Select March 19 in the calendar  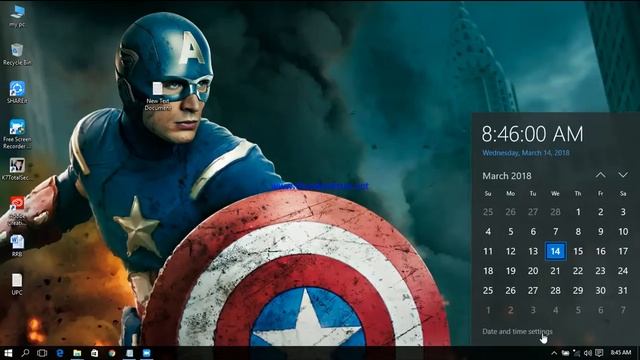point(511,271)
